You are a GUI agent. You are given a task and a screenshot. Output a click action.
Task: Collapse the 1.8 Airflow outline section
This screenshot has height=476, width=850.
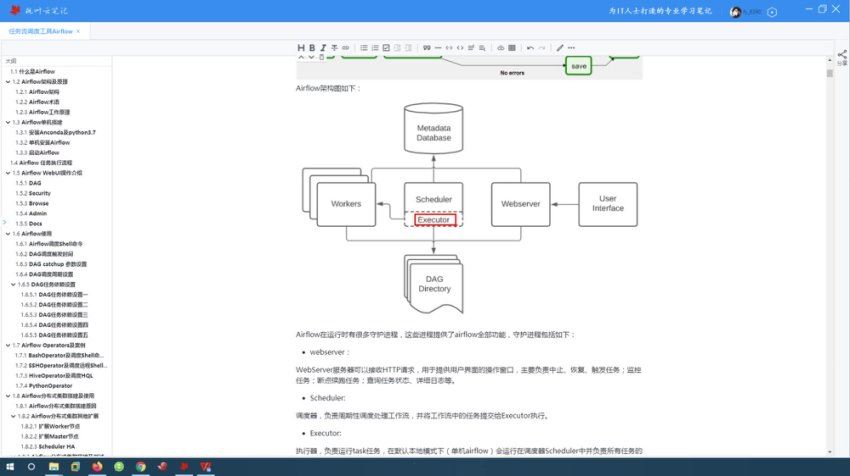point(8,396)
